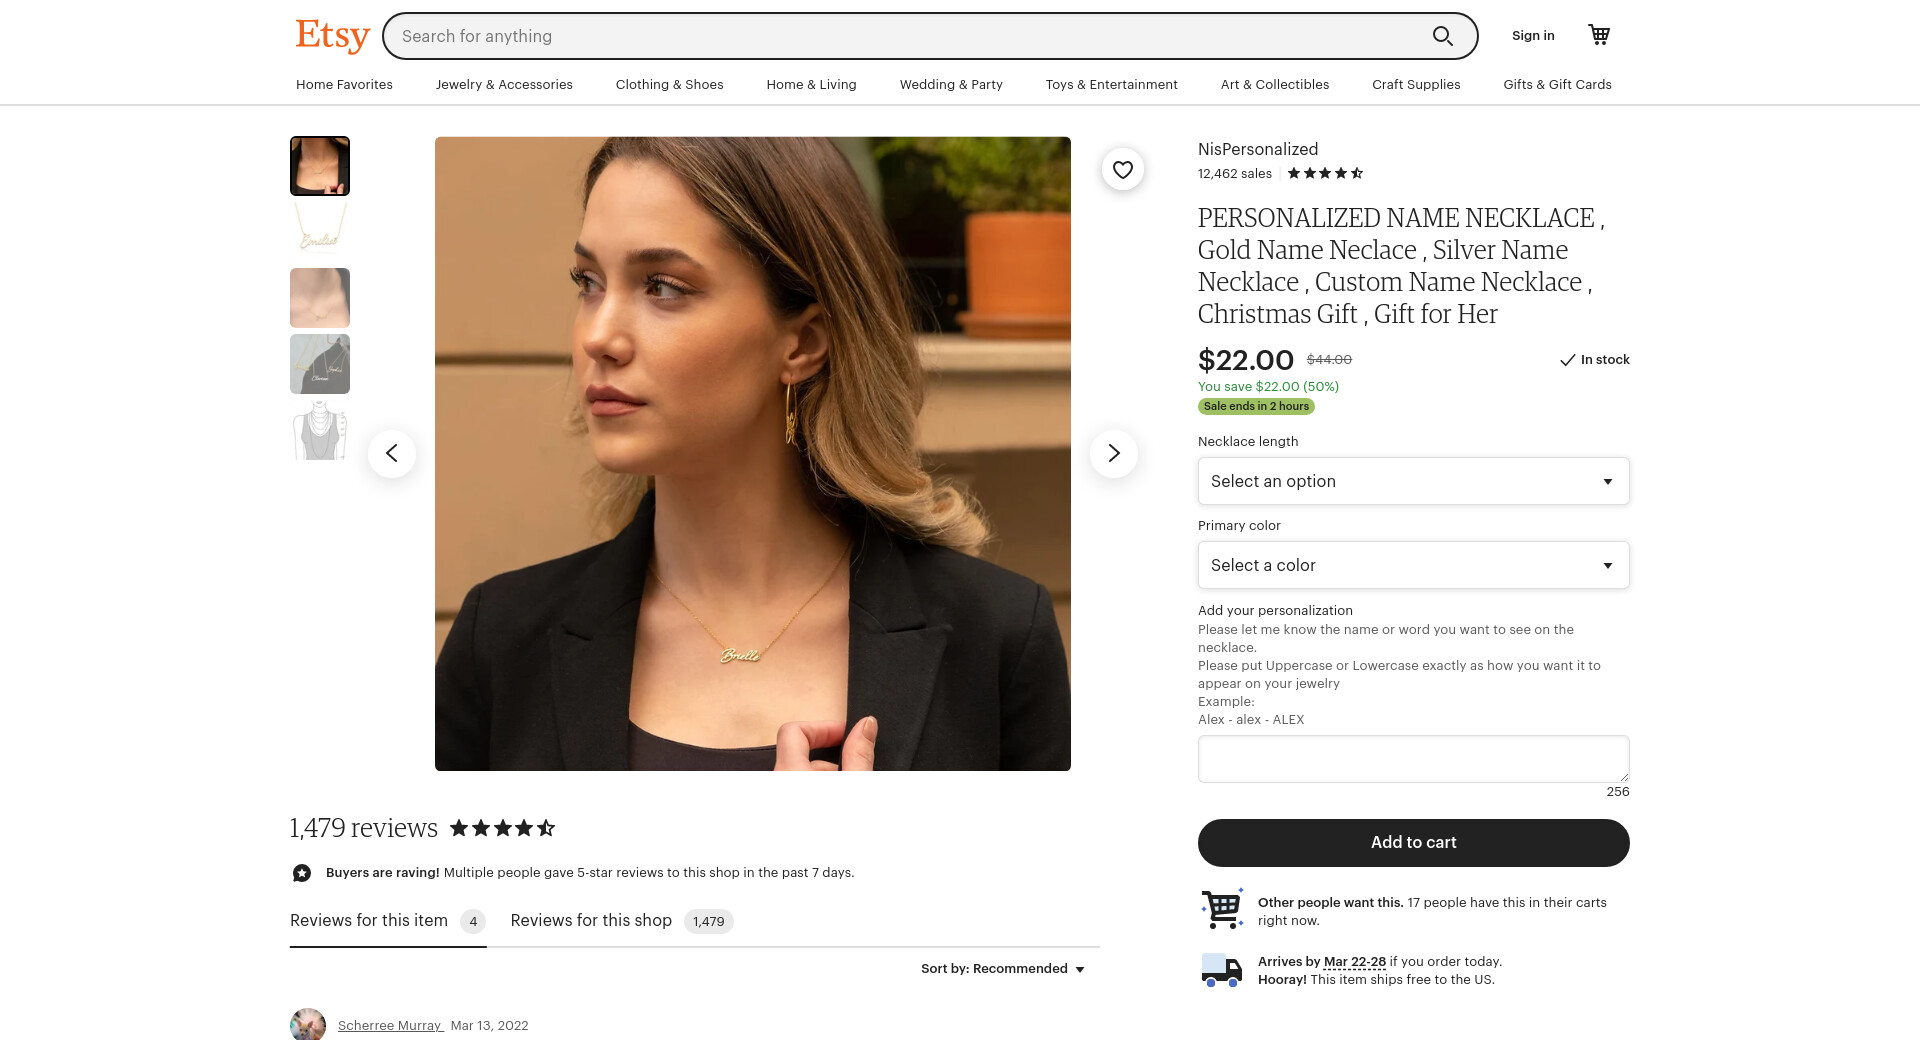Click Sign in
Viewport: 1920px width, 1040px height.
click(1533, 36)
